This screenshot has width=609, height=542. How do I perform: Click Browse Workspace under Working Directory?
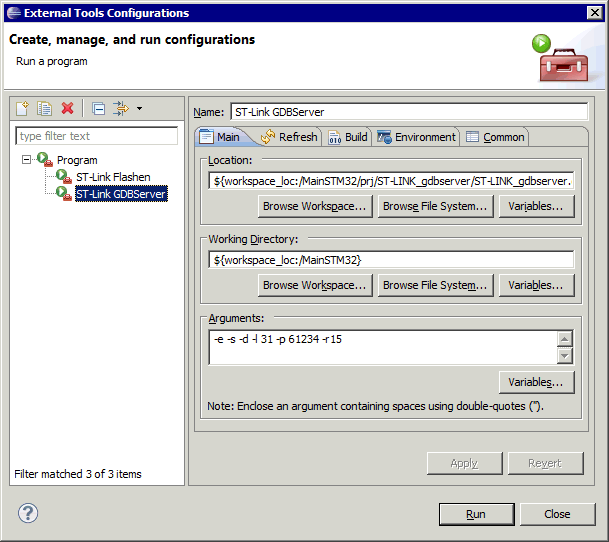tap(315, 285)
